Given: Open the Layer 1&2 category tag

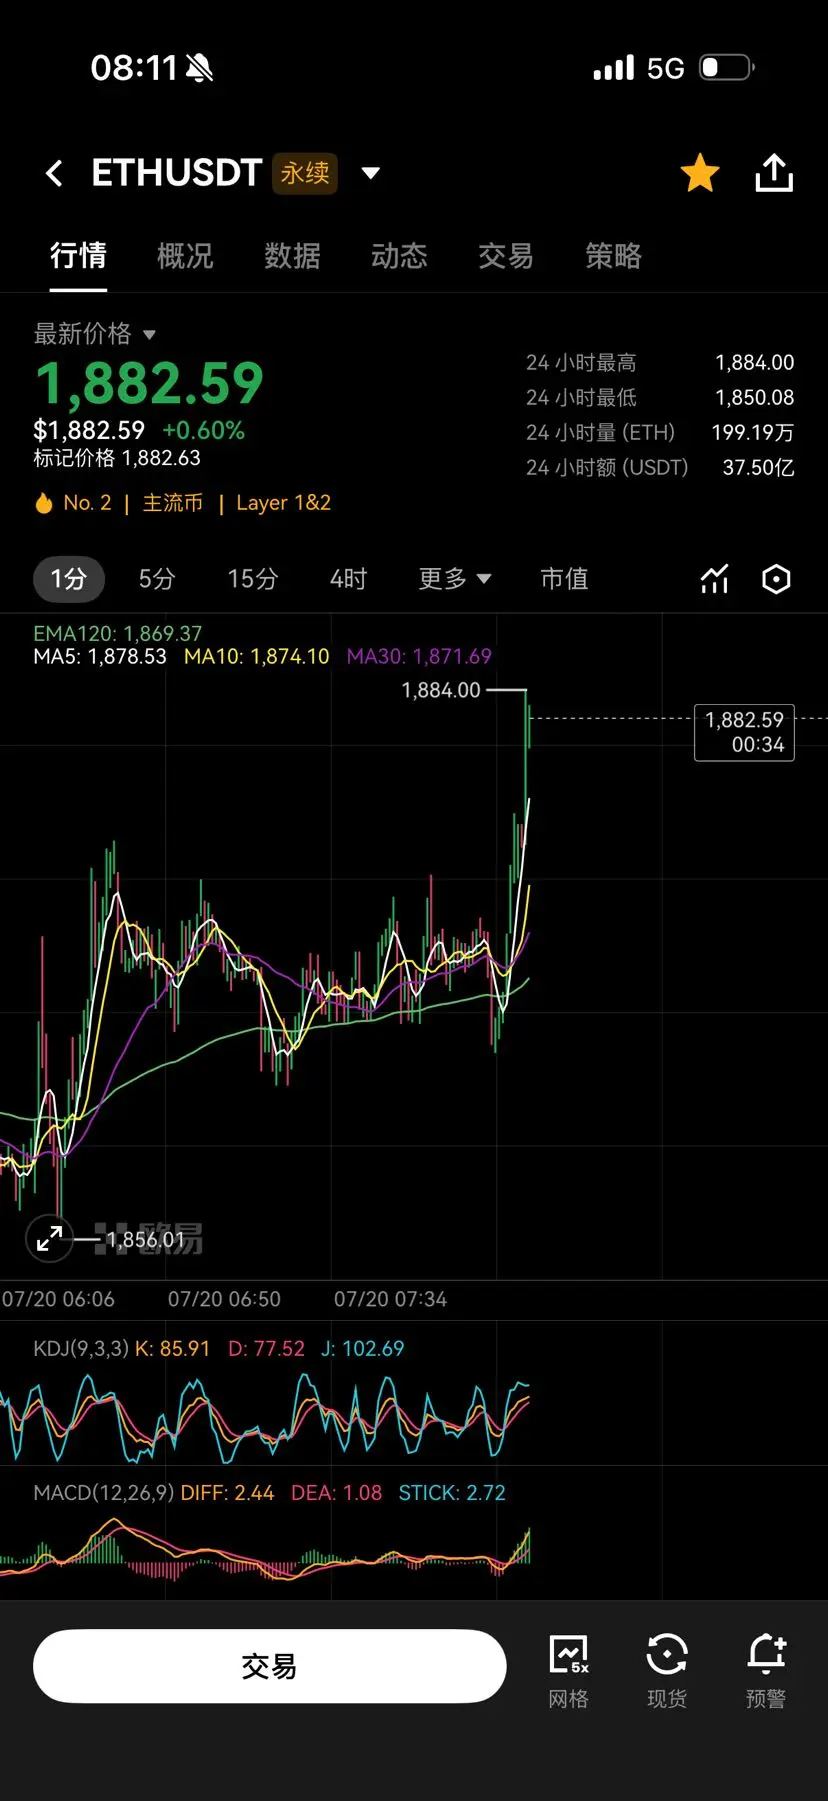Looking at the screenshot, I should pos(283,503).
